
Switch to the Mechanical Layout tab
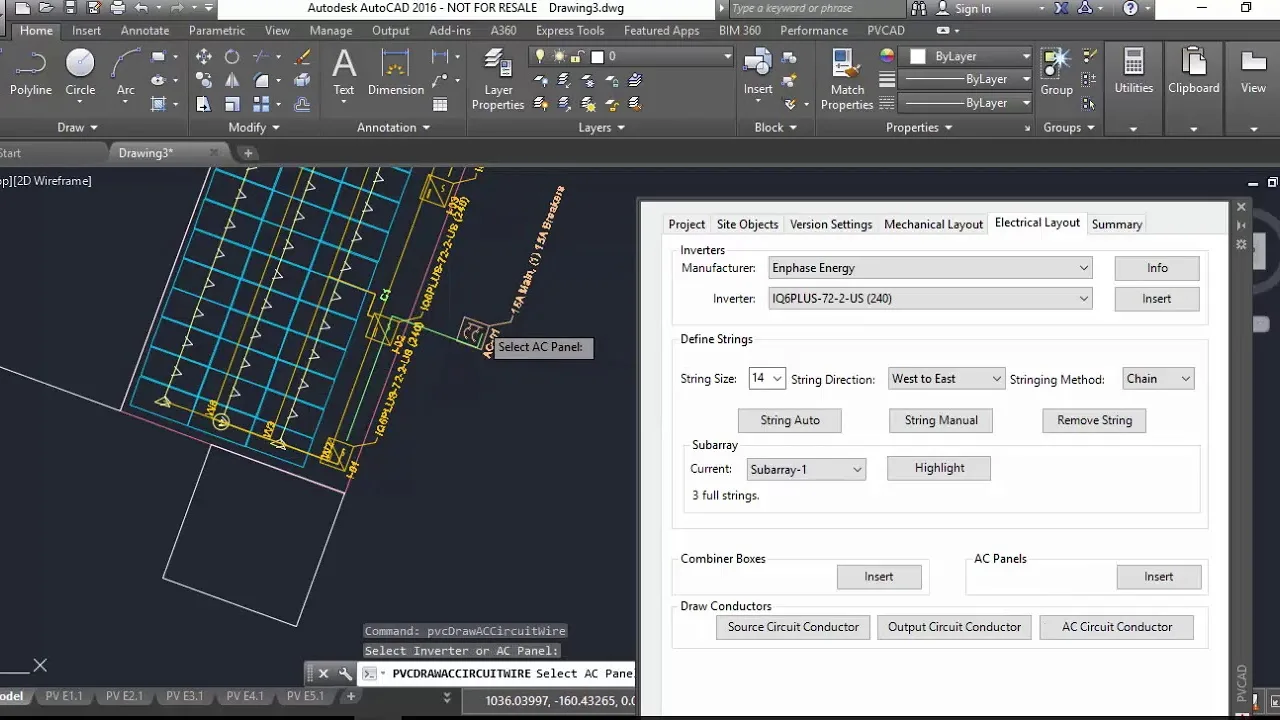click(x=933, y=224)
